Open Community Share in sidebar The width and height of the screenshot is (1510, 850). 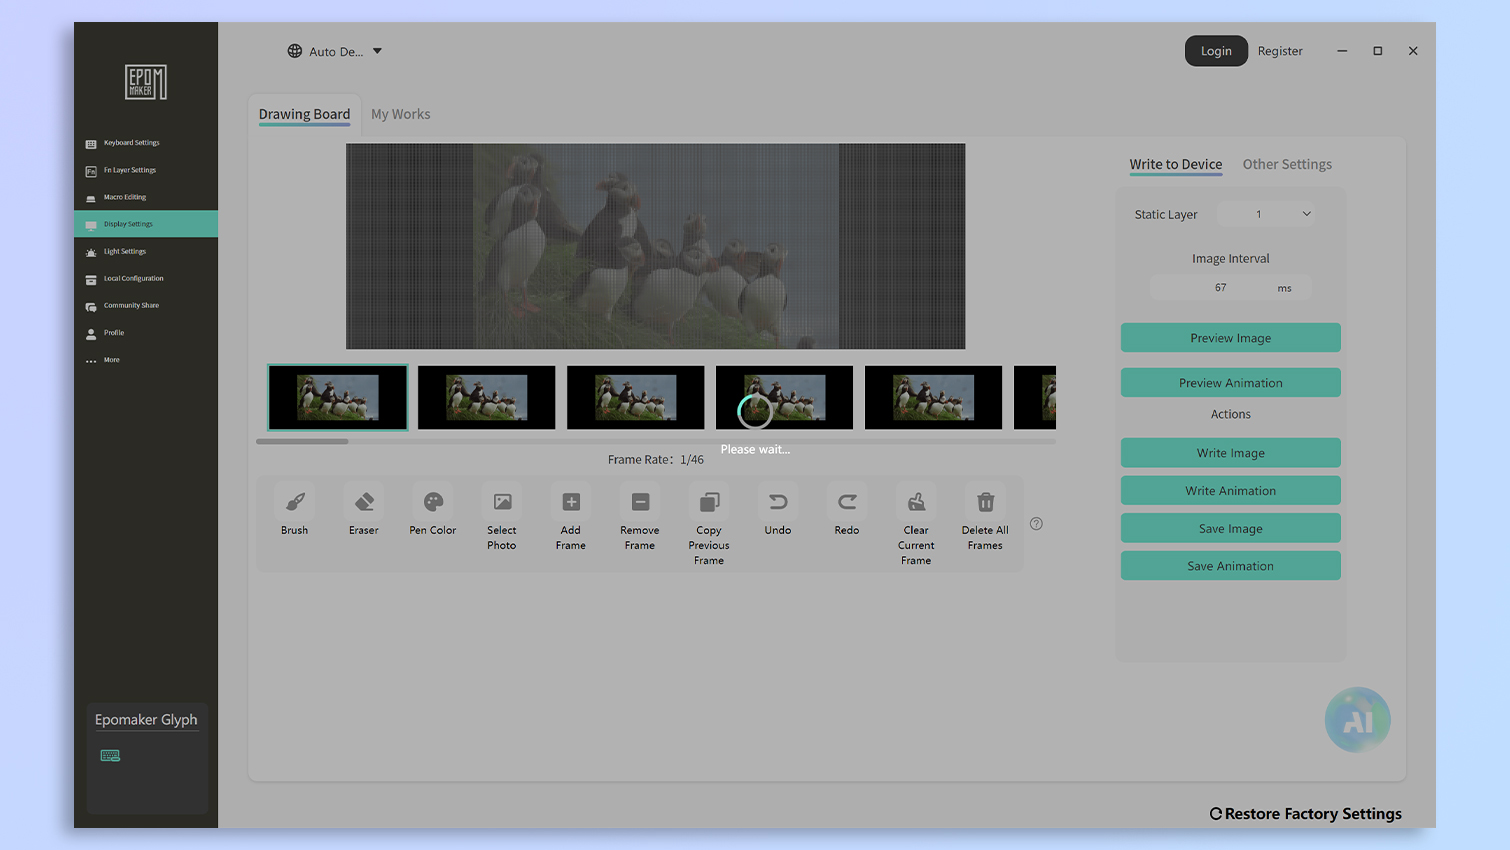(x=146, y=305)
